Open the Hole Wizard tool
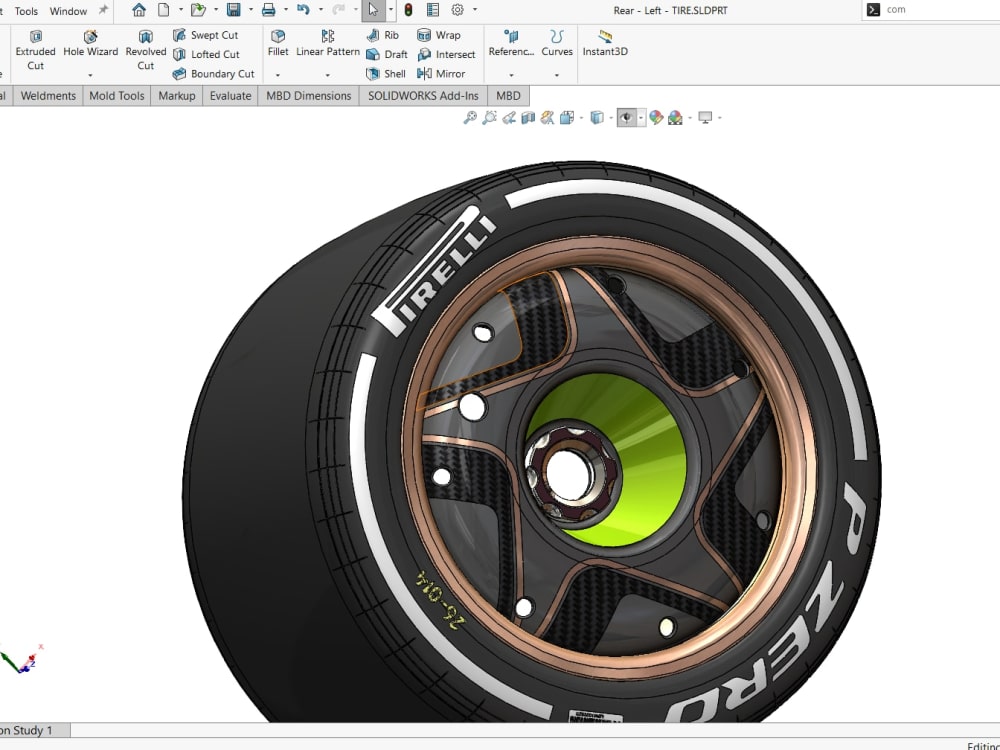This screenshot has width=1000, height=750. point(91,44)
